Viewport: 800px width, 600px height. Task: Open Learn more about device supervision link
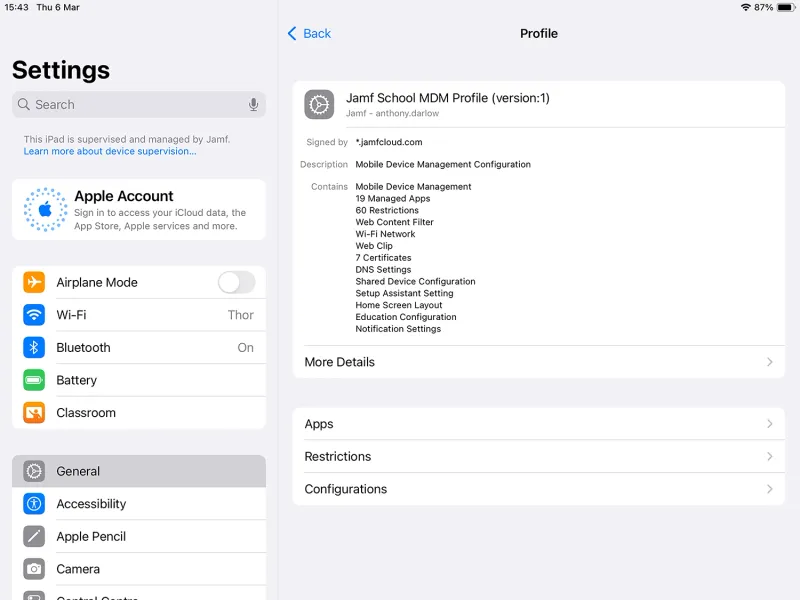[x=110, y=152]
